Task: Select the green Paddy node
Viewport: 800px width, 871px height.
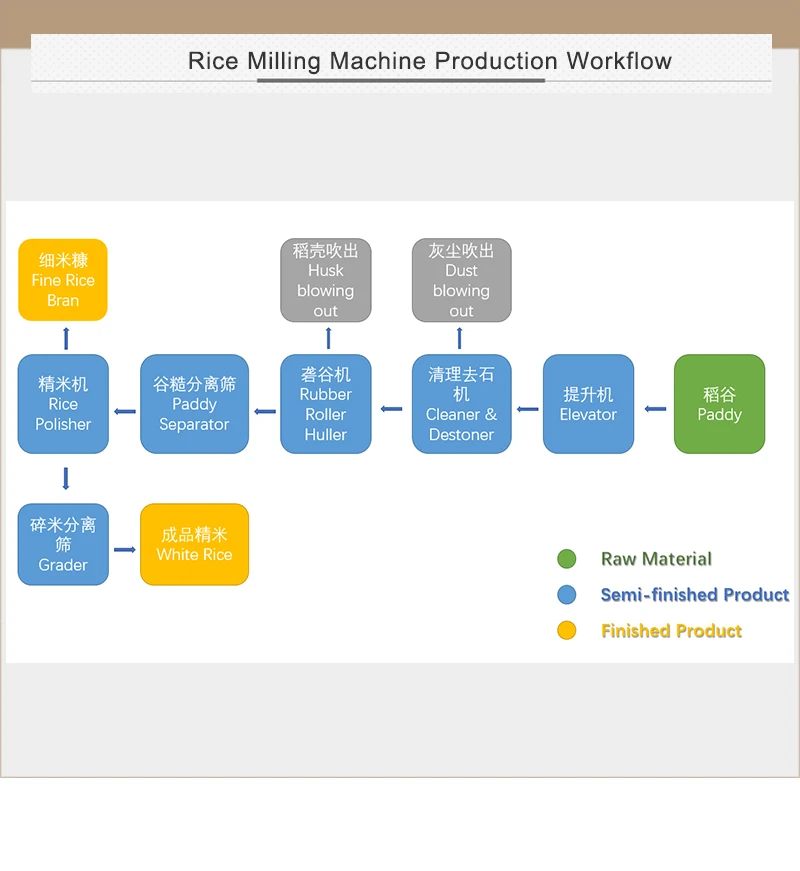Action: tap(719, 404)
